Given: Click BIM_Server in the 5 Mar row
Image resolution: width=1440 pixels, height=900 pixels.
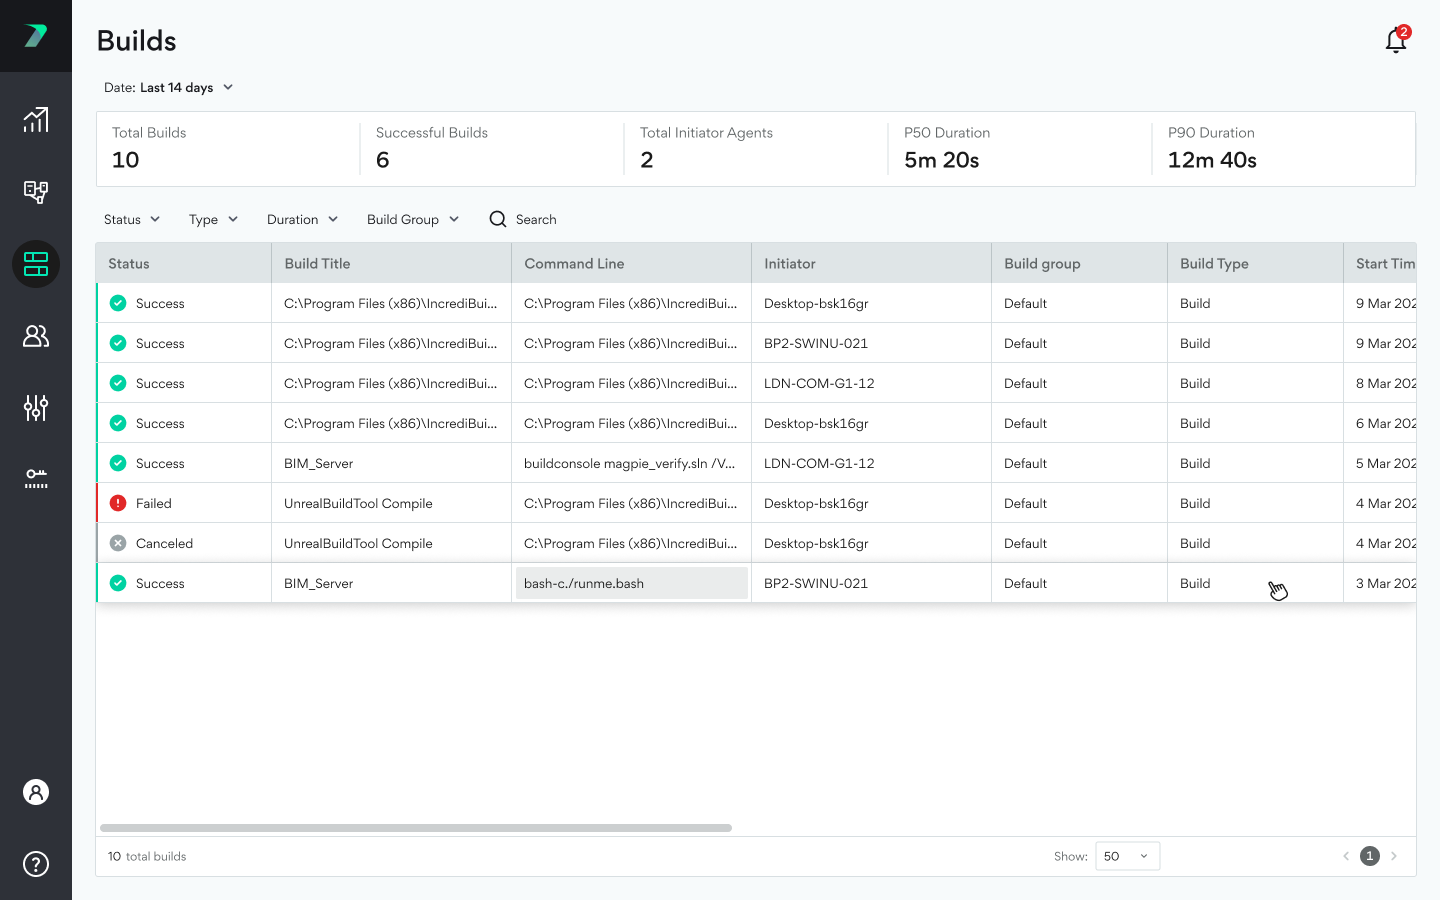Looking at the screenshot, I should pos(318,463).
